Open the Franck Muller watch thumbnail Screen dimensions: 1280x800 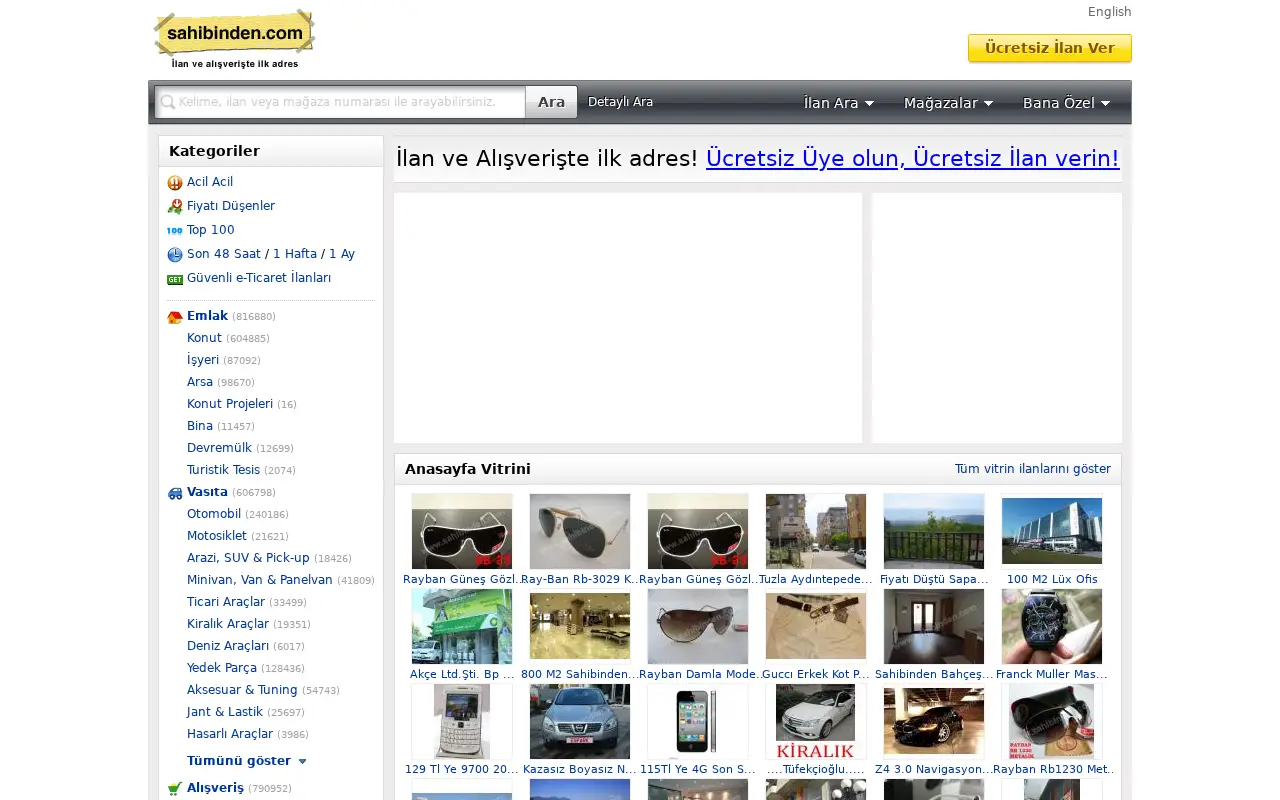pyautogui.click(x=1052, y=626)
